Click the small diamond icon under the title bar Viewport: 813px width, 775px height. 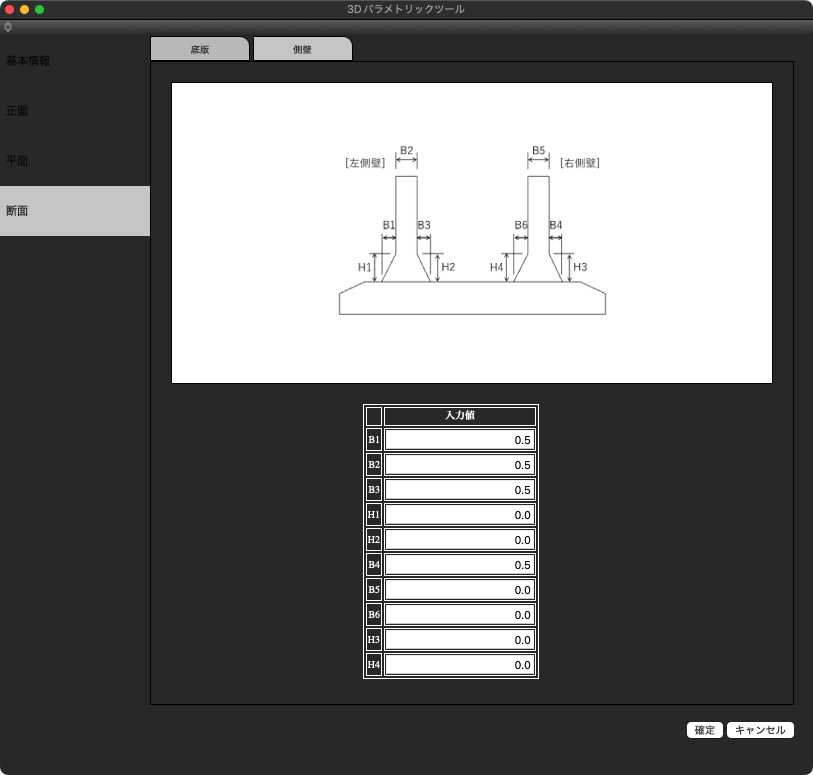[8, 27]
